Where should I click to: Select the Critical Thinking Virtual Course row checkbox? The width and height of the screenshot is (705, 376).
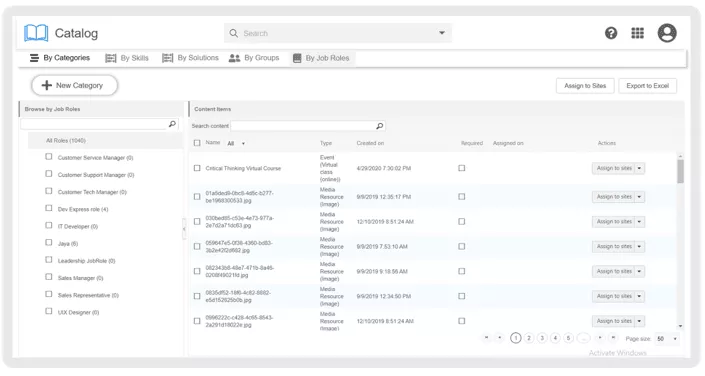tap(197, 168)
